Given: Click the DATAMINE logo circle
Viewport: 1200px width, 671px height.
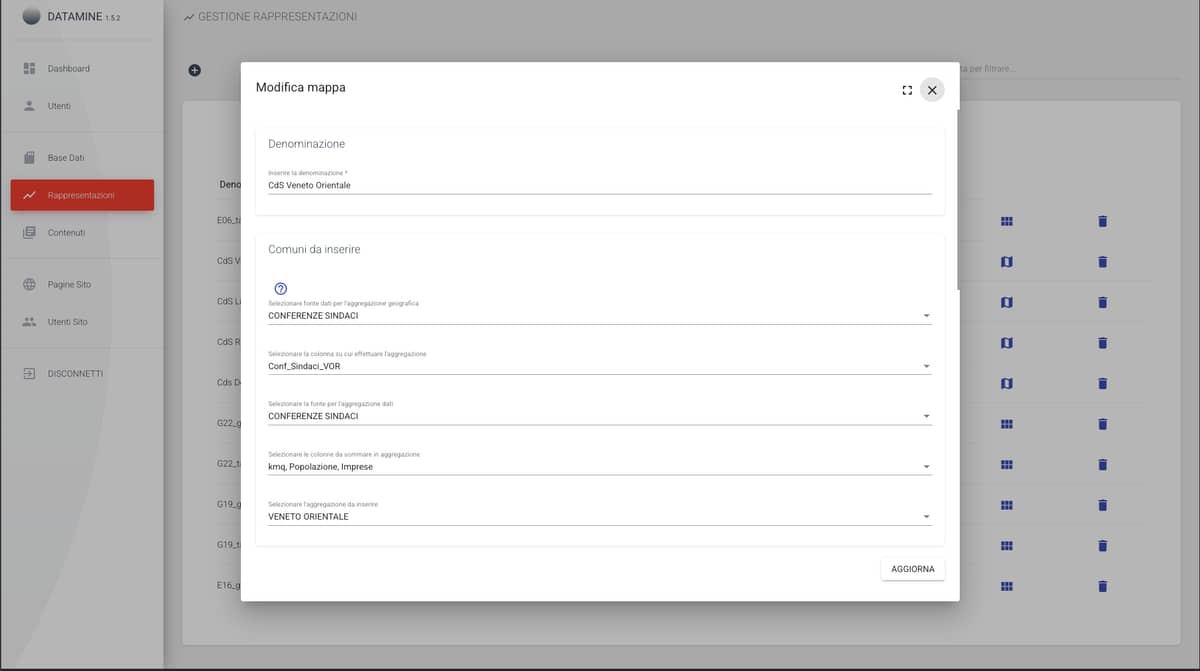Looking at the screenshot, I should (x=31, y=16).
